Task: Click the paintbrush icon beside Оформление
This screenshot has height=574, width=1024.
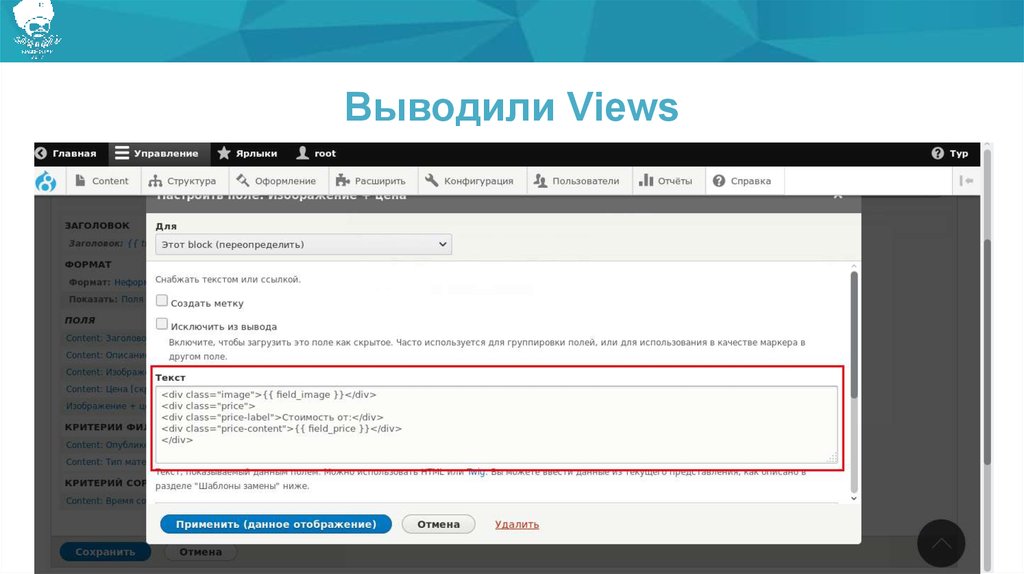Action: click(243, 180)
